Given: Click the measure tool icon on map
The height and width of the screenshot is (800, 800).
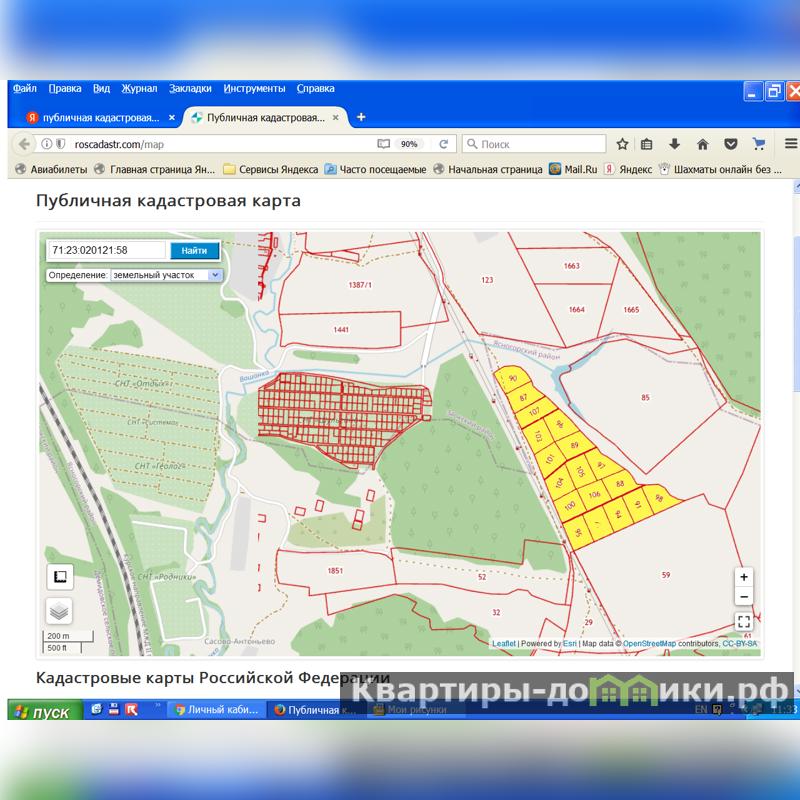Looking at the screenshot, I should coord(59,577).
